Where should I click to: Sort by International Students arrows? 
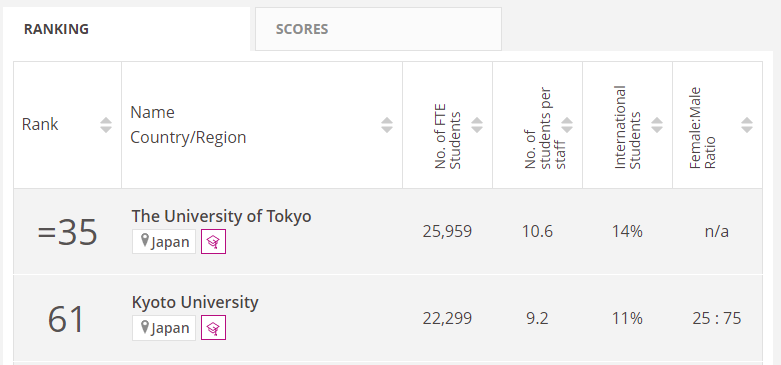point(657,125)
